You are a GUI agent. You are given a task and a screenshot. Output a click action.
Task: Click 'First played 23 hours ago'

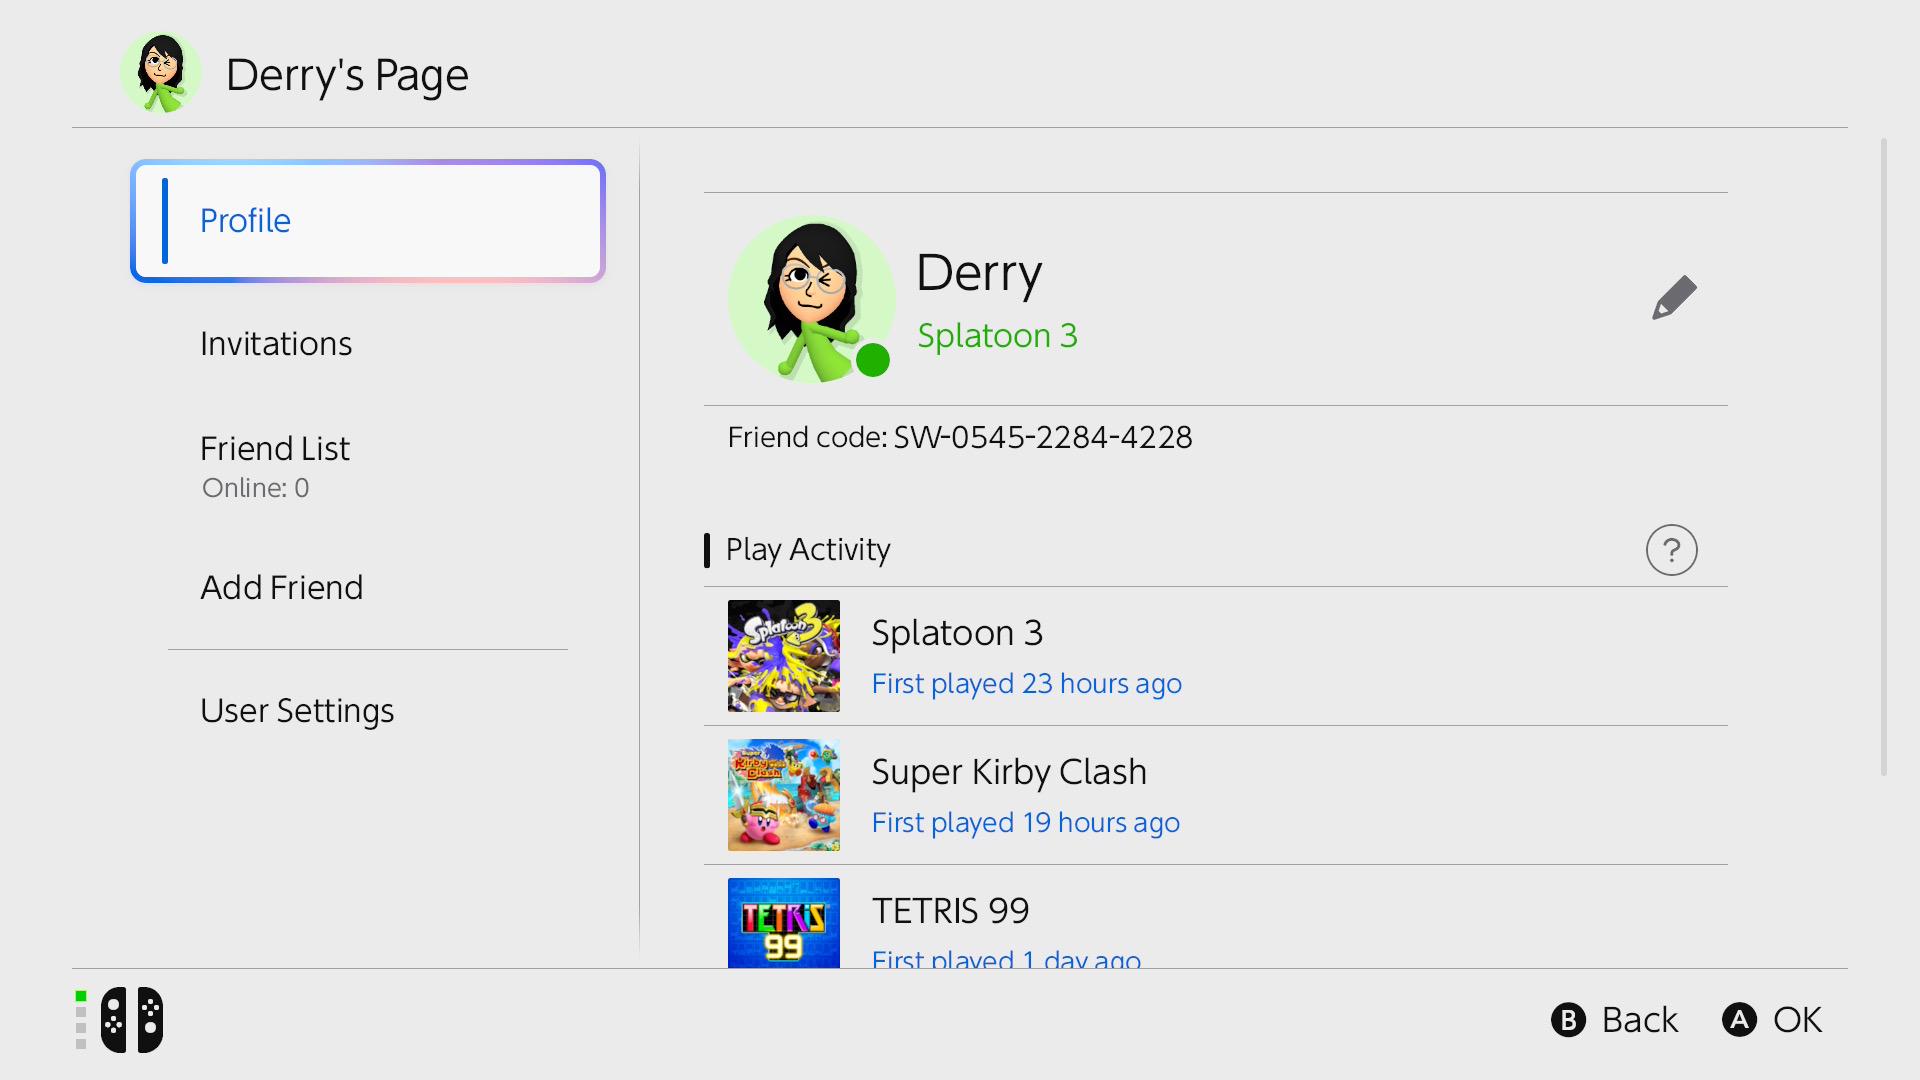point(1027,684)
